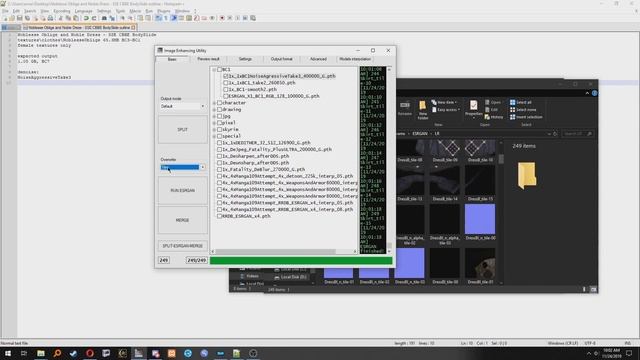Expand the pixel model folder
This screenshot has width=640, height=360.
point(214,123)
